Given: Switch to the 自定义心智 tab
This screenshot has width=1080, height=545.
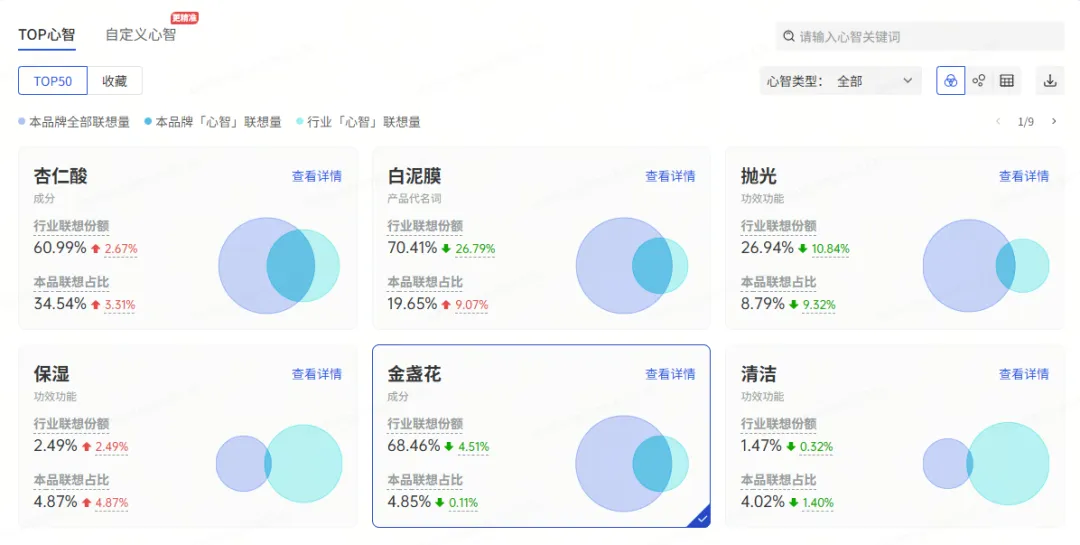Looking at the screenshot, I should click(x=141, y=35).
